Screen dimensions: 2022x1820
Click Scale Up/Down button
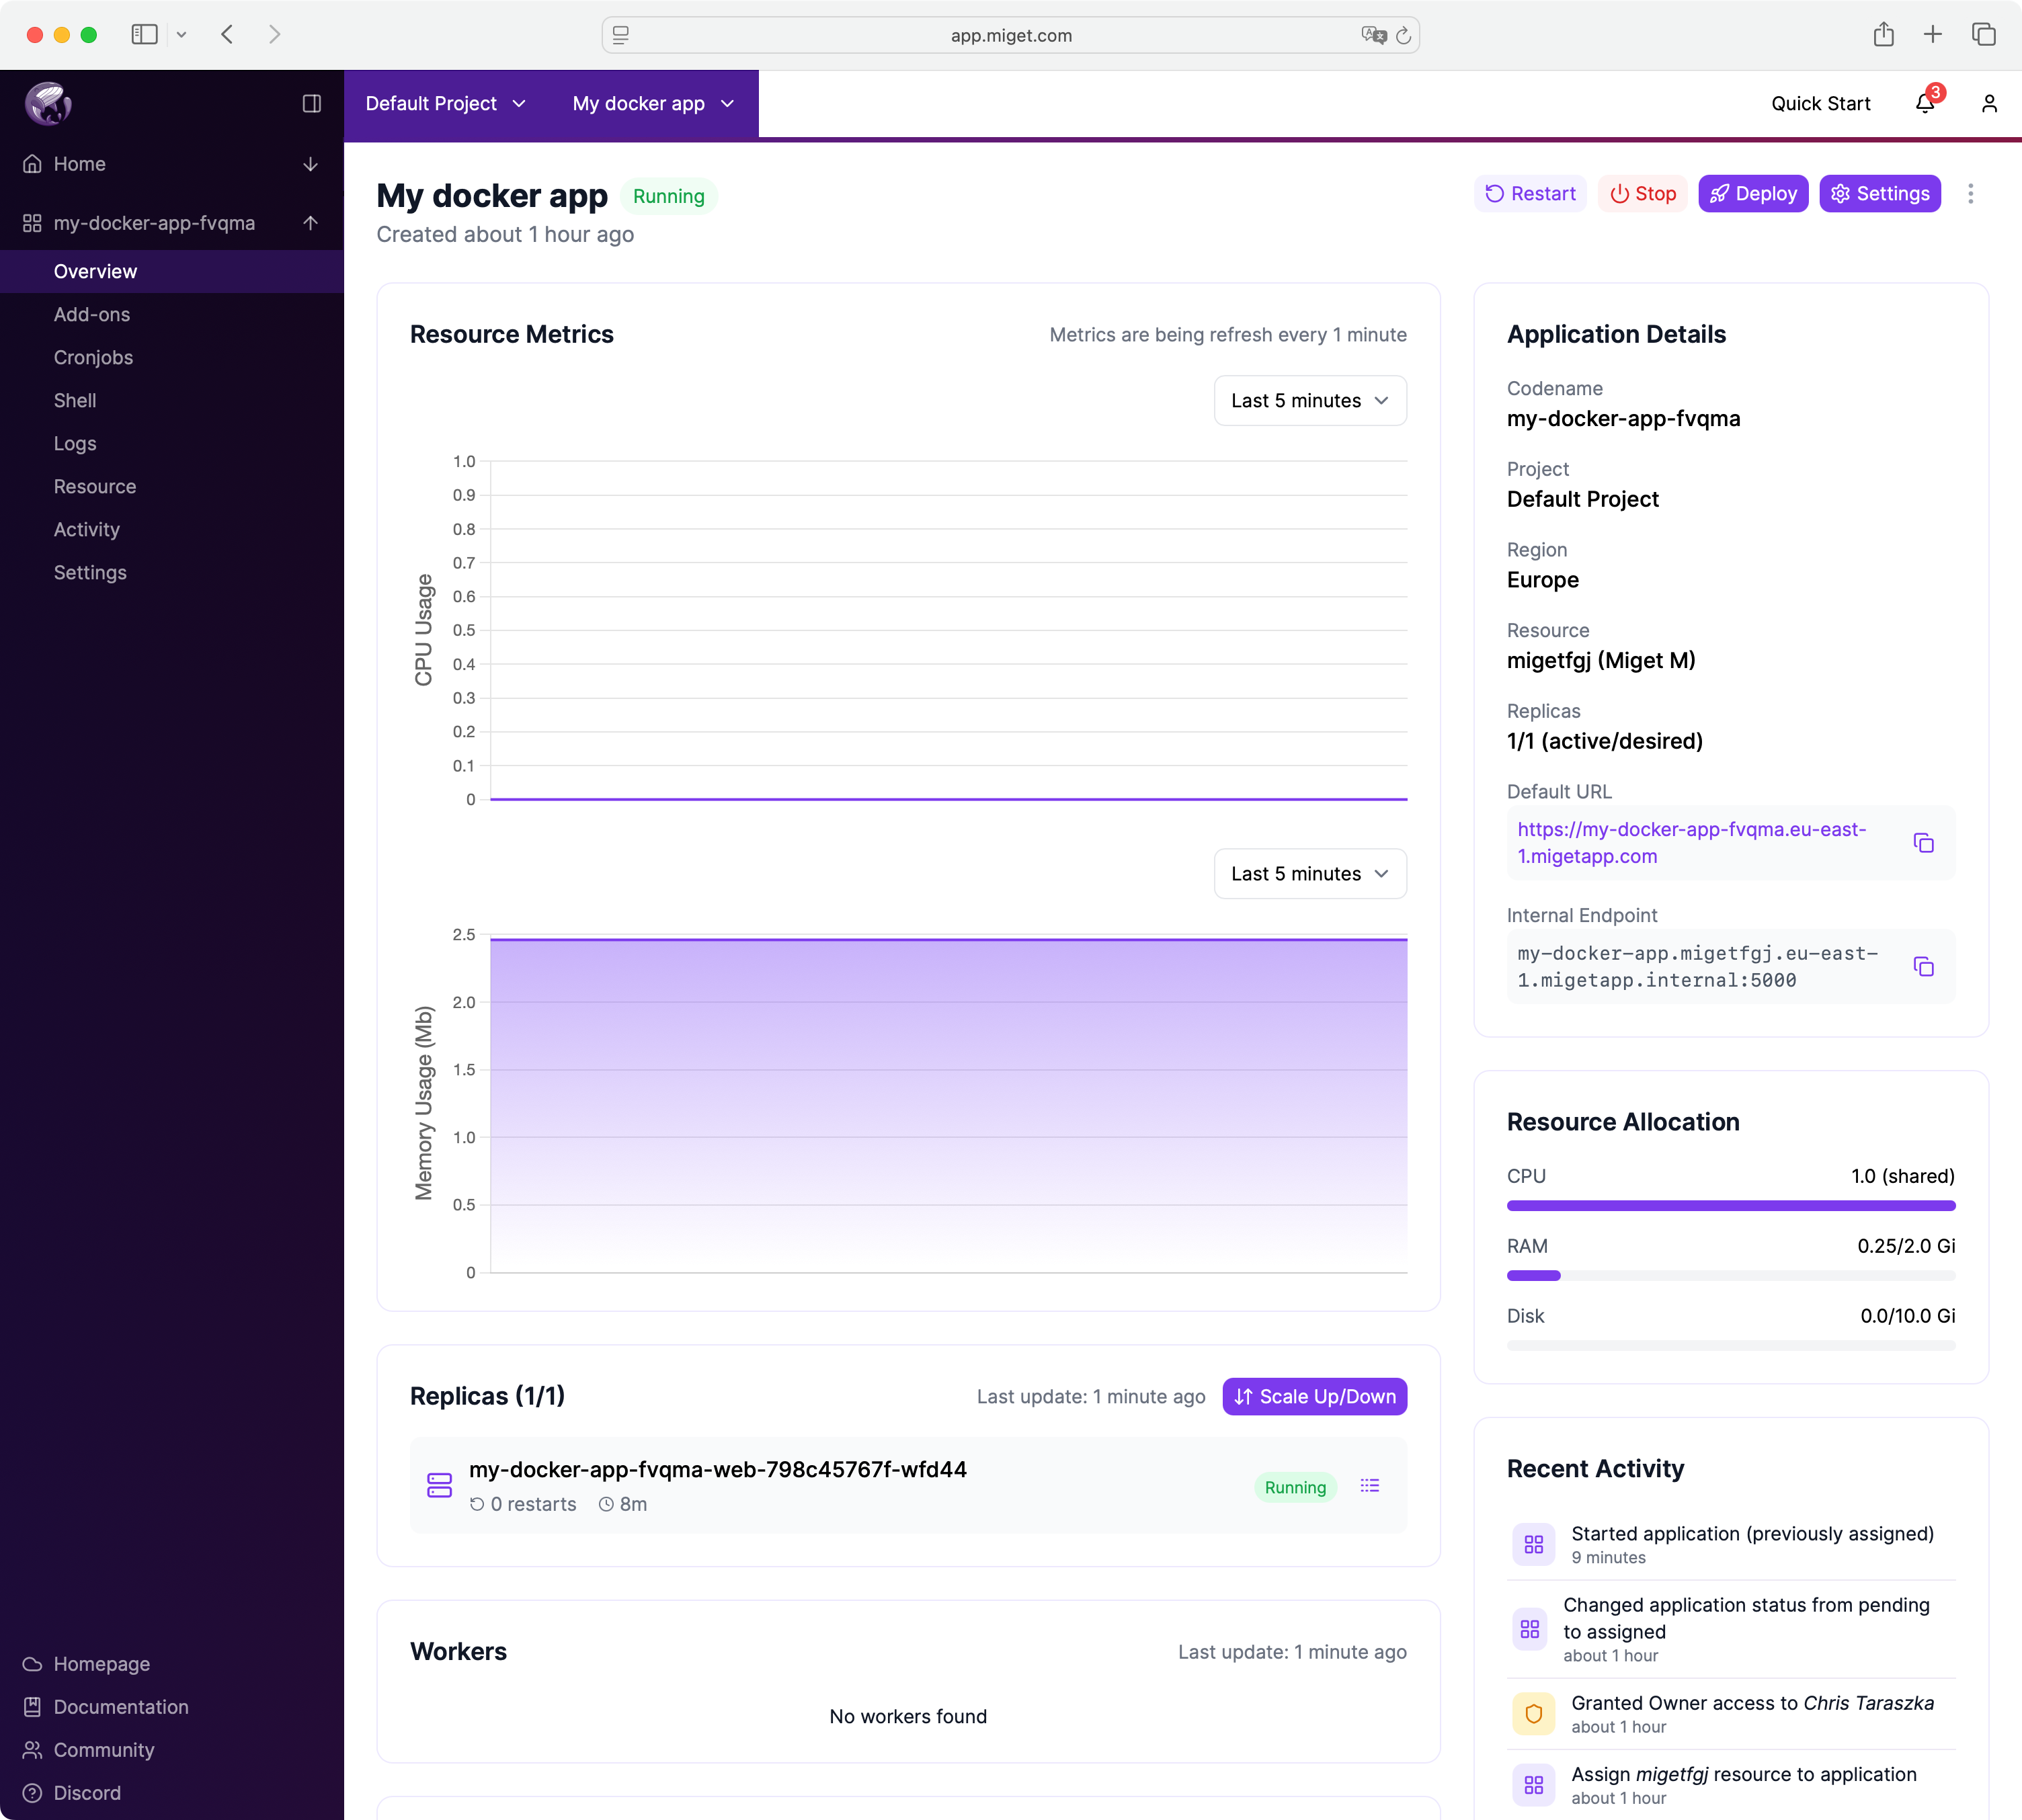pos(1314,1397)
